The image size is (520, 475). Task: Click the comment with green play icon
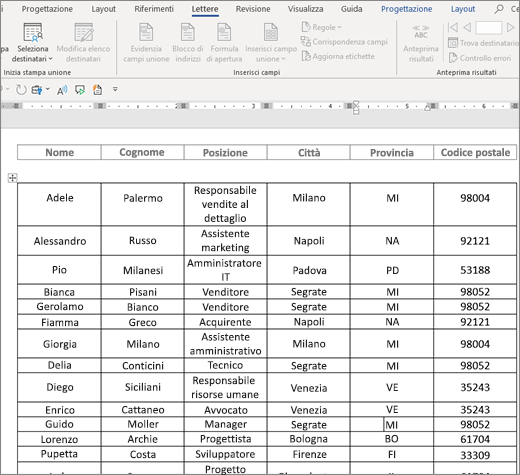click(x=80, y=90)
